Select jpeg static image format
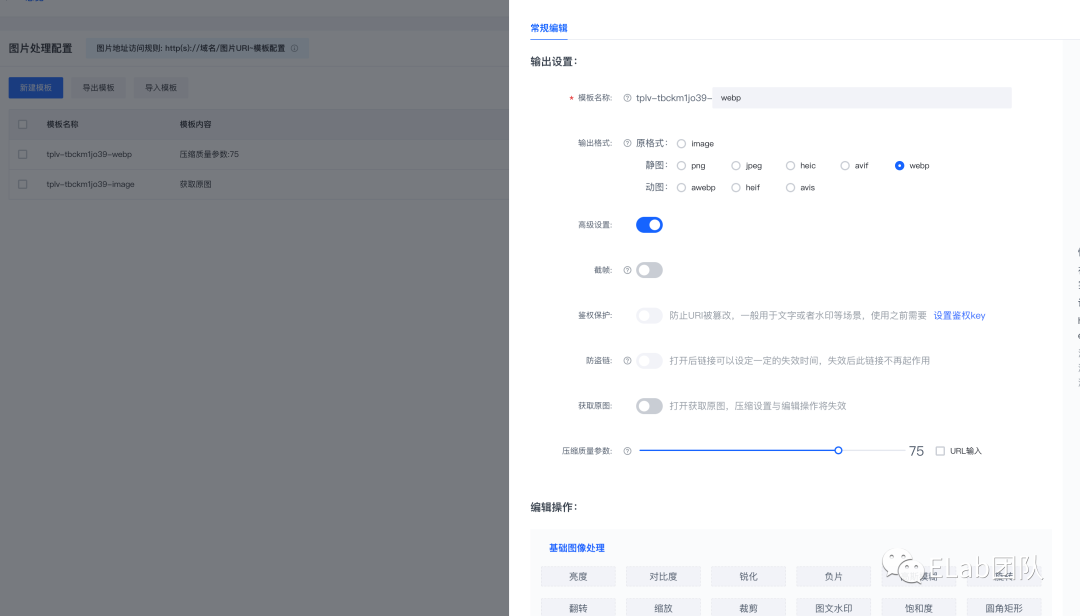The height and width of the screenshot is (616, 1080). 736,165
